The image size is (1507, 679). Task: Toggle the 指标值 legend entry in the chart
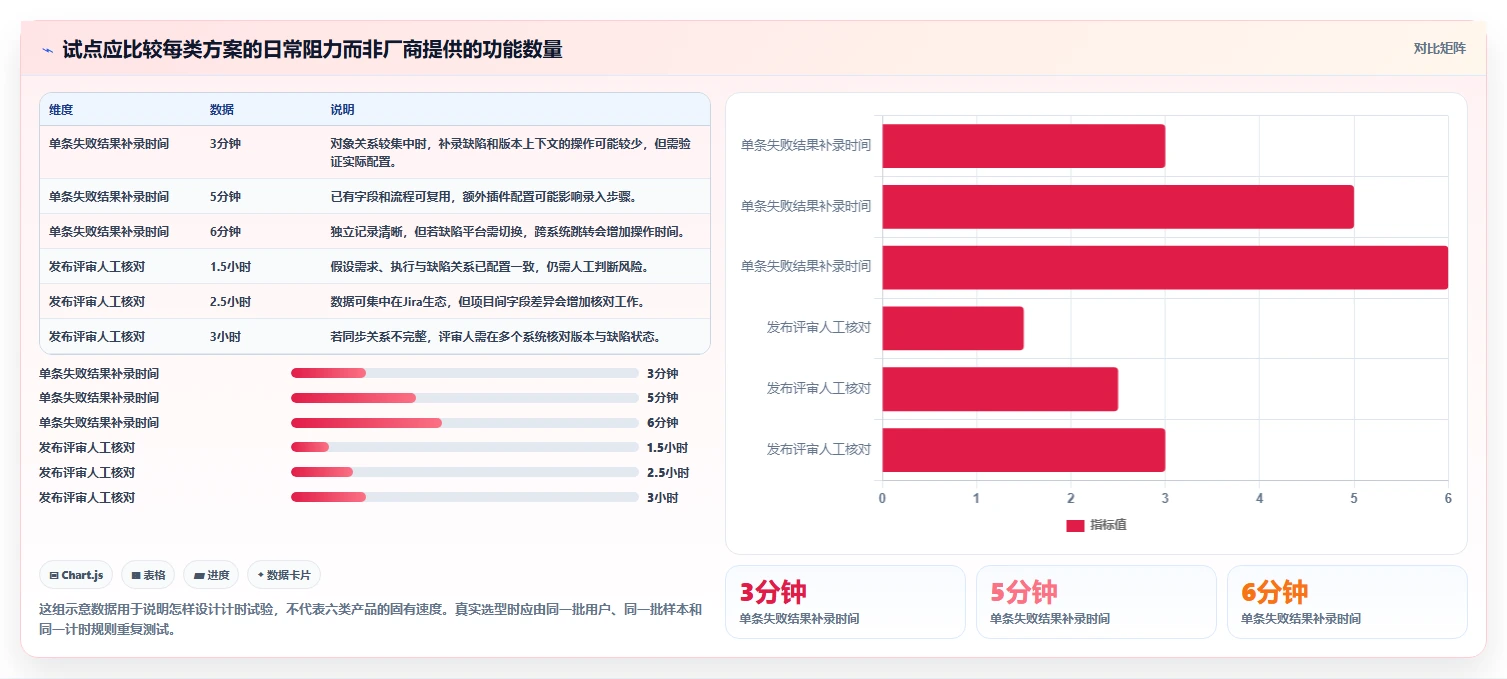(x=1096, y=525)
